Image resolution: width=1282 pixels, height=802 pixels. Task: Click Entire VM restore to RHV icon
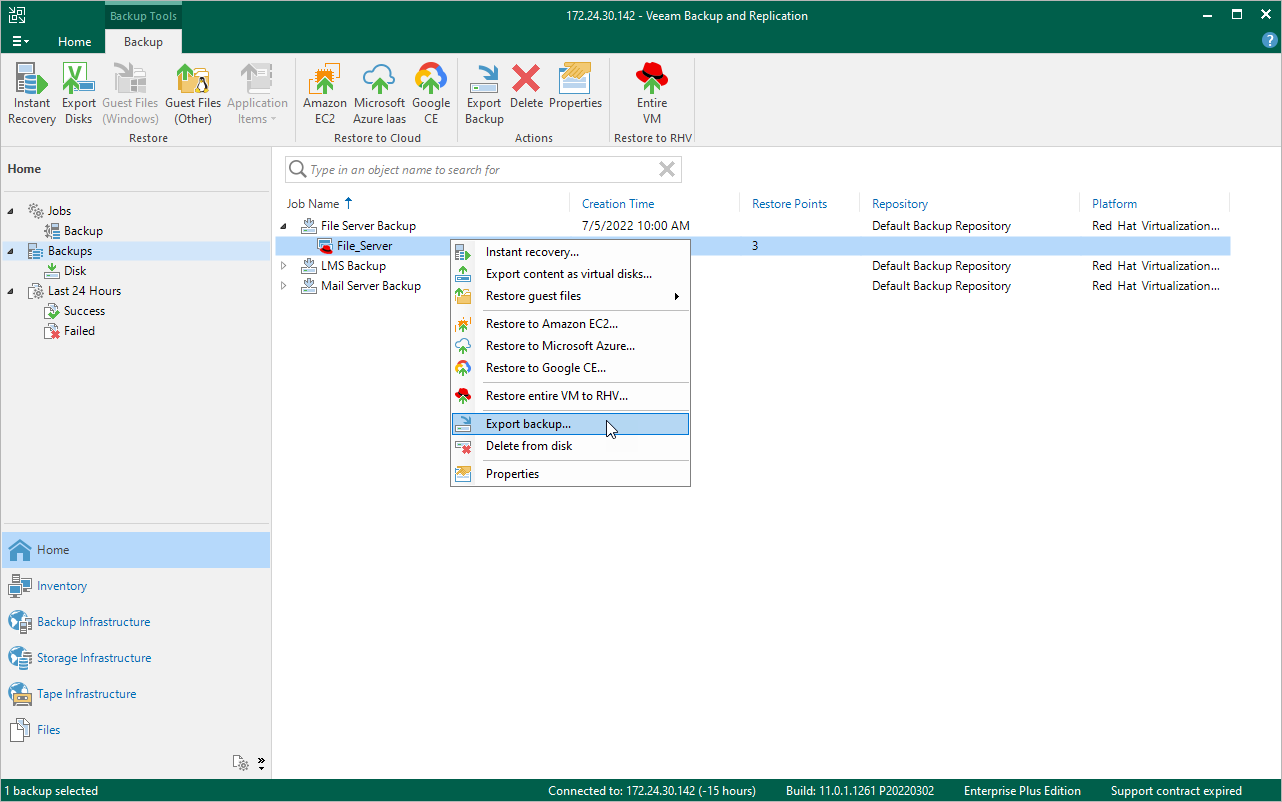[652, 94]
